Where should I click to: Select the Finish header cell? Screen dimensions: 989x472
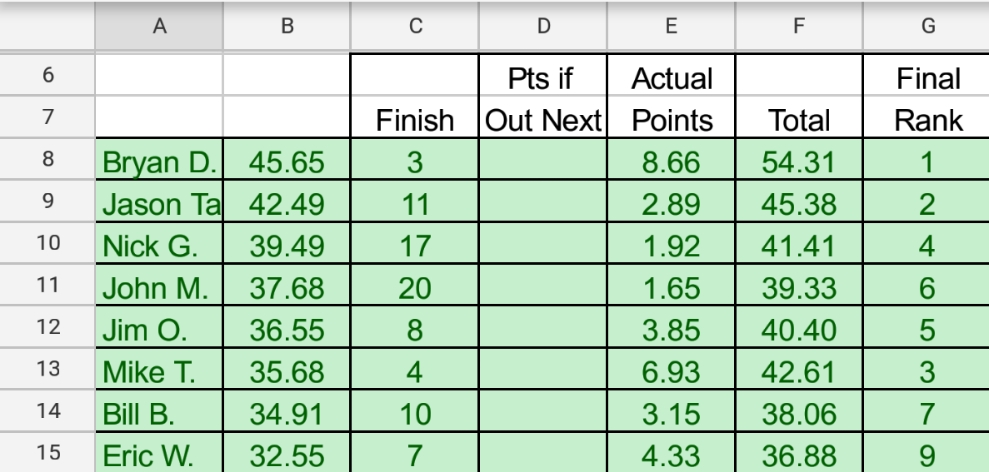tap(413, 122)
